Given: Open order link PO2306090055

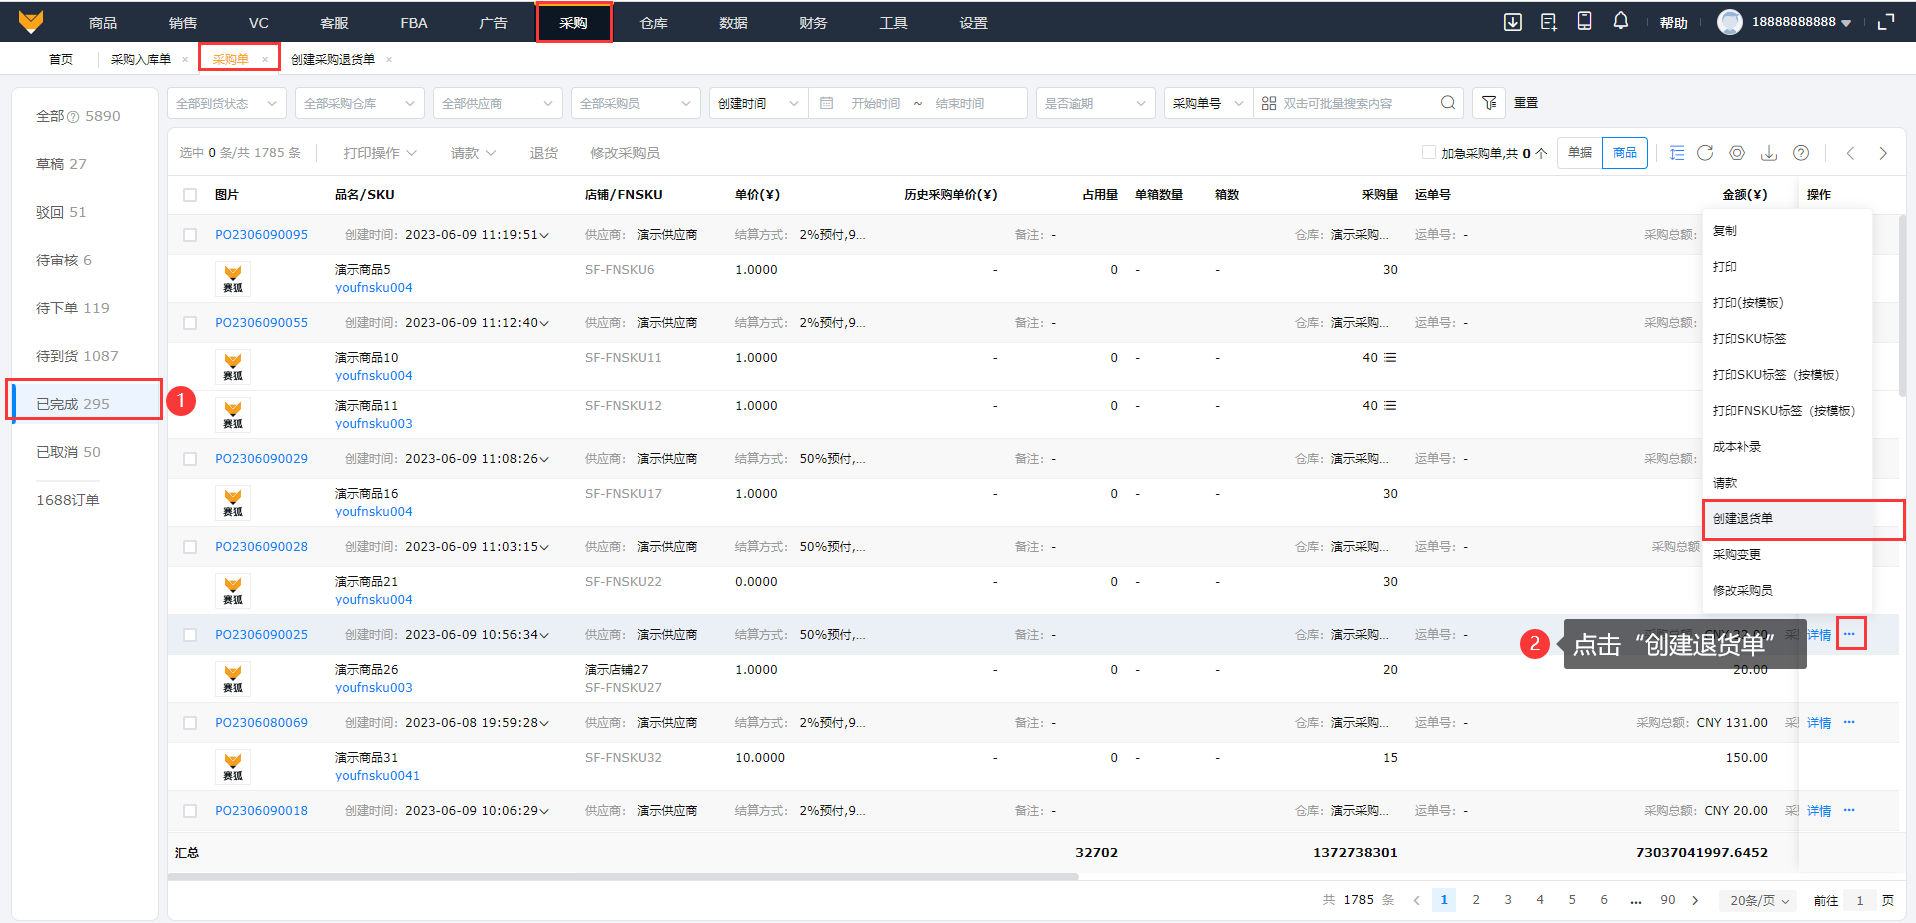Looking at the screenshot, I should click(261, 323).
